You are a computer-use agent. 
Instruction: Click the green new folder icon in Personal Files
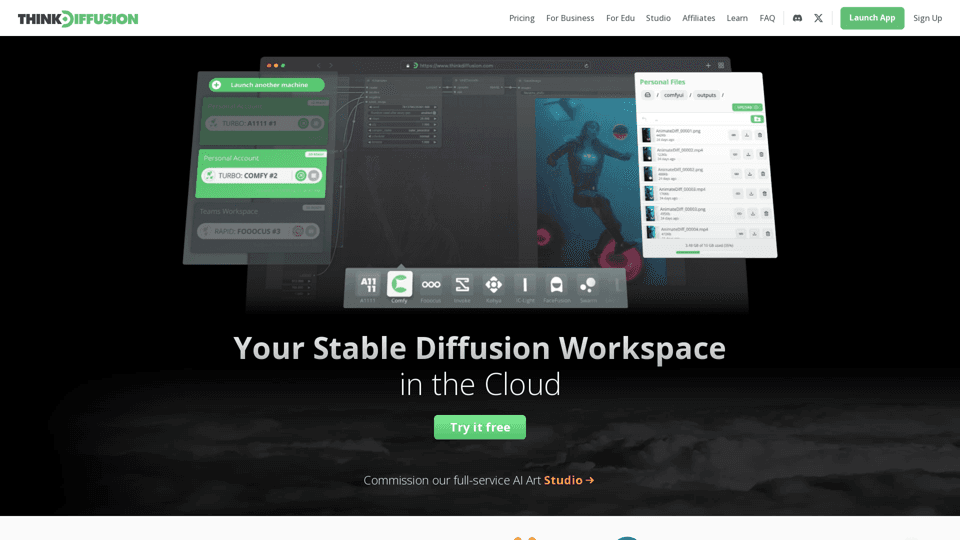tap(757, 119)
